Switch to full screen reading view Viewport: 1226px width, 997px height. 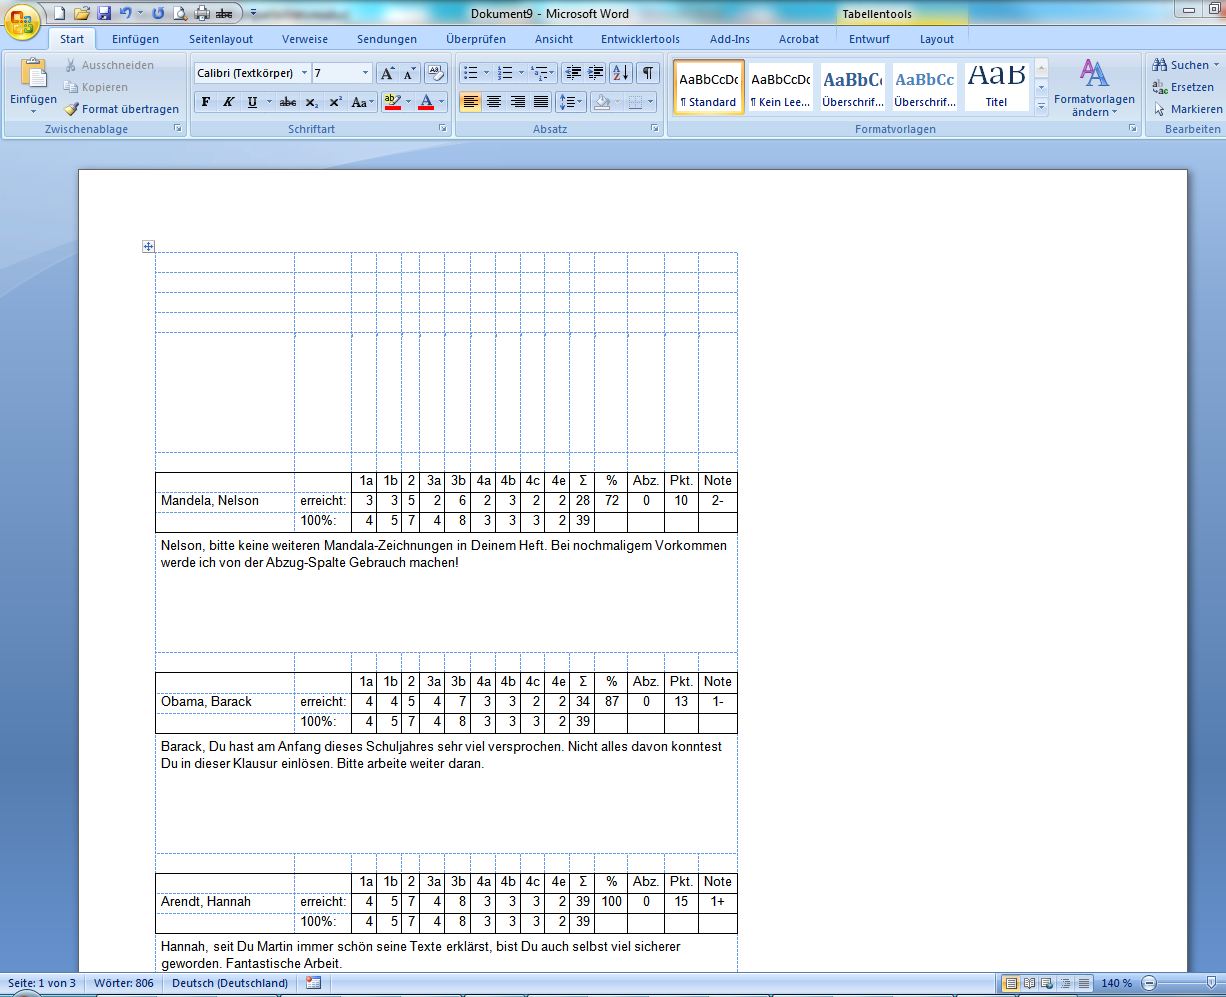pos(1029,983)
